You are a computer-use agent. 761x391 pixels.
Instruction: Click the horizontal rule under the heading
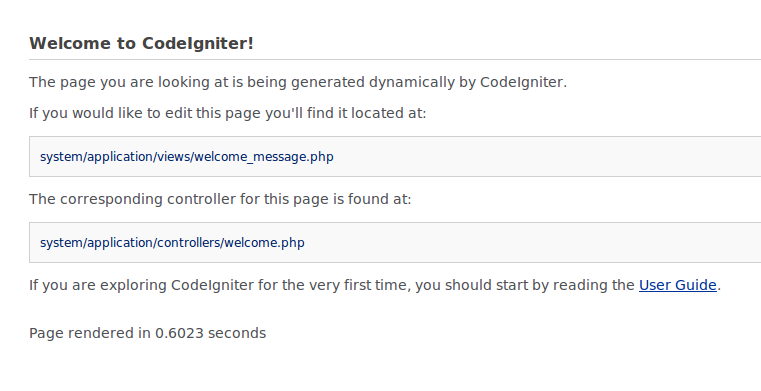pos(395,60)
